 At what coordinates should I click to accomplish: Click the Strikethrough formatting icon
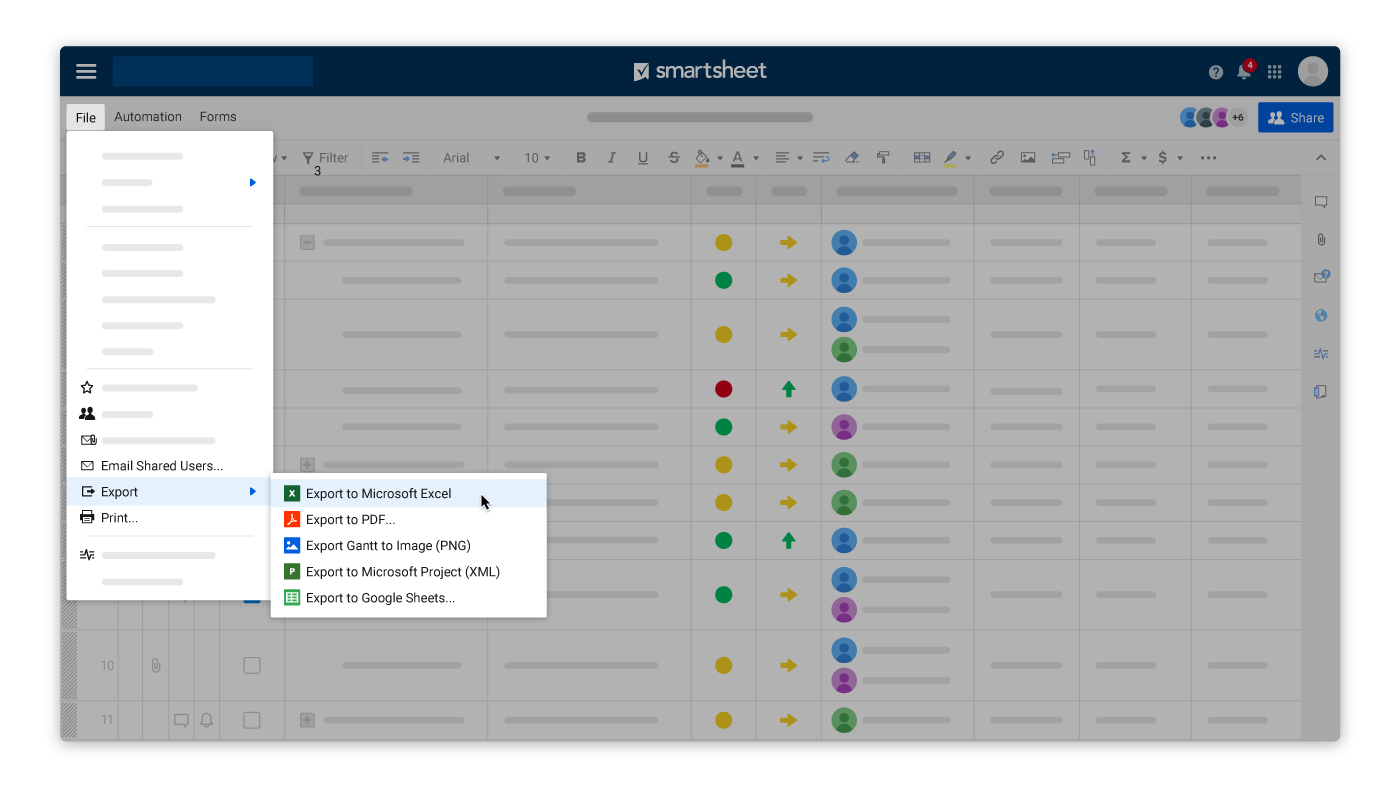(x=674, y=158)
